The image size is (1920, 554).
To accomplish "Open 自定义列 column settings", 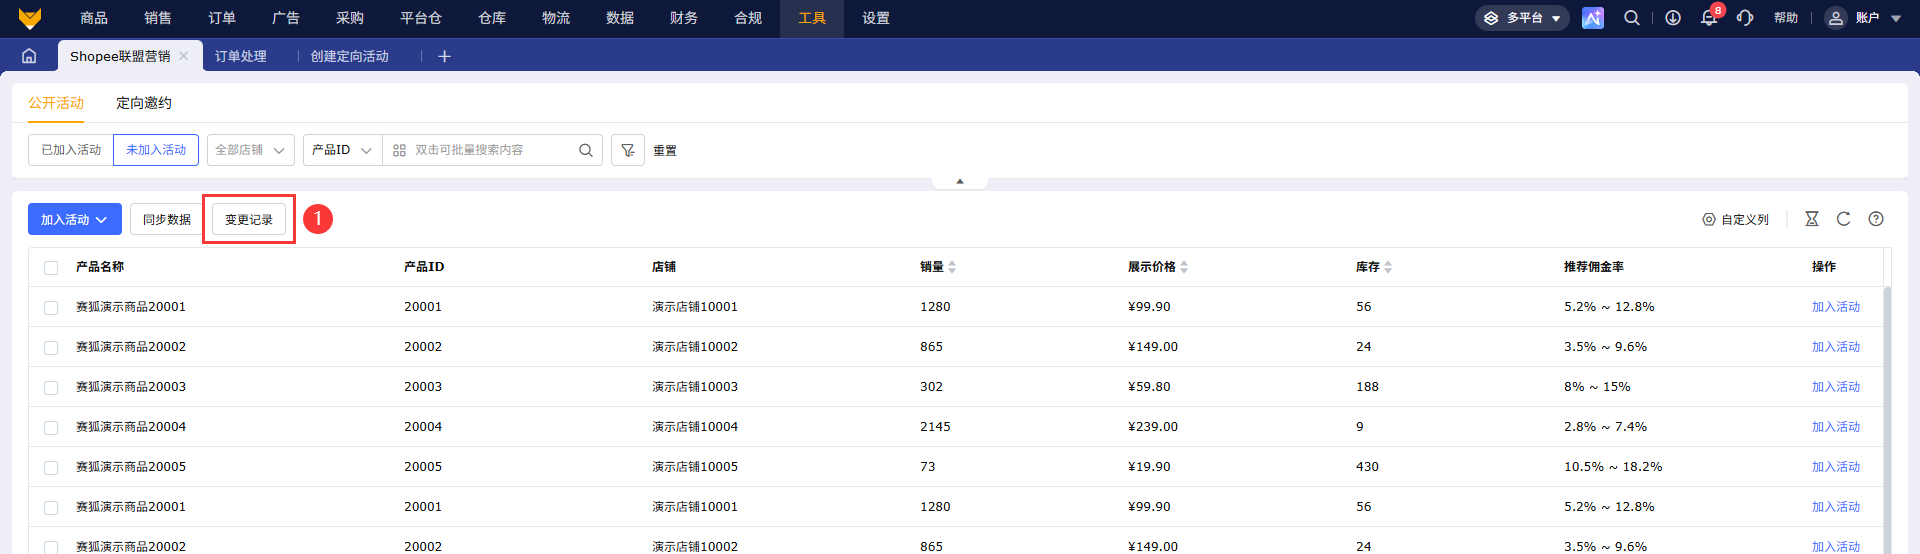I will point(1735,220).
